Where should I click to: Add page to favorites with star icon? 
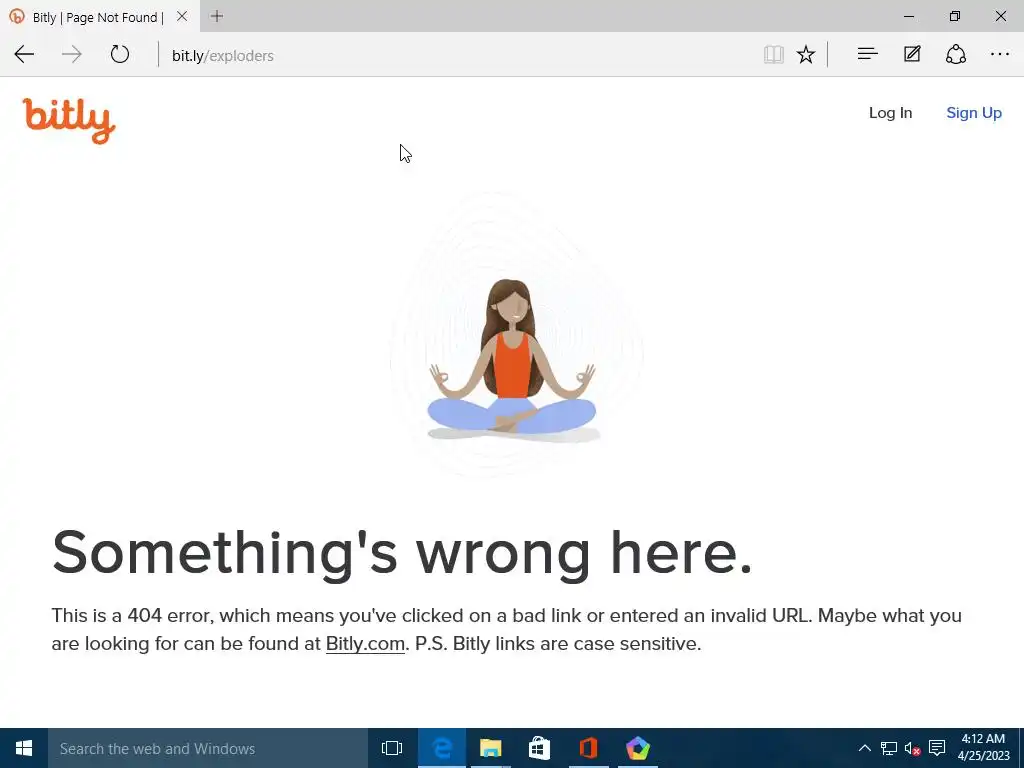point(806,54)
